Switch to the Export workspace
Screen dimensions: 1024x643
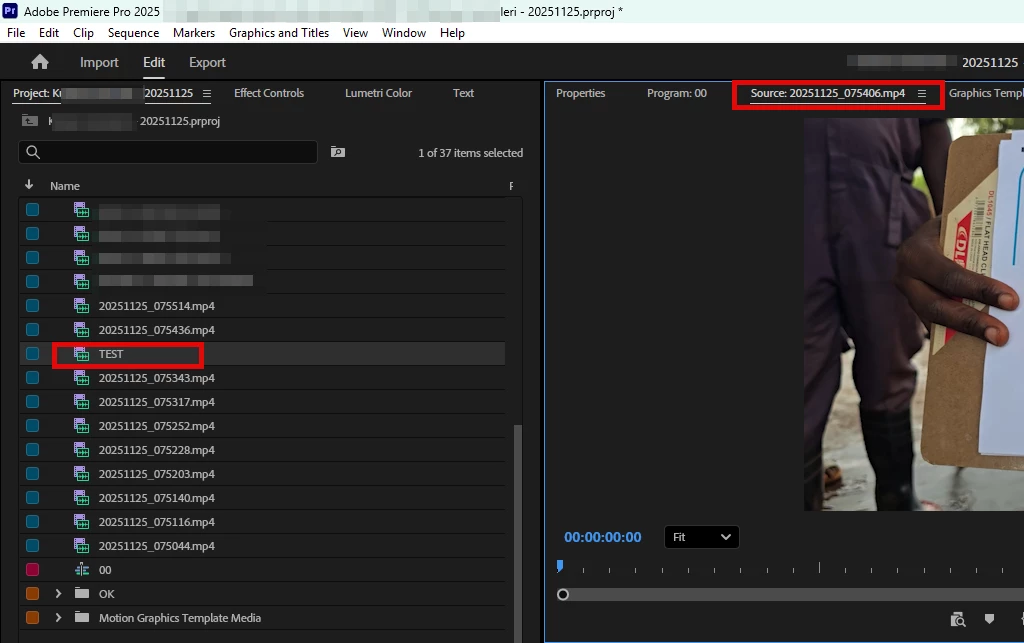click(x=207, y=63)
